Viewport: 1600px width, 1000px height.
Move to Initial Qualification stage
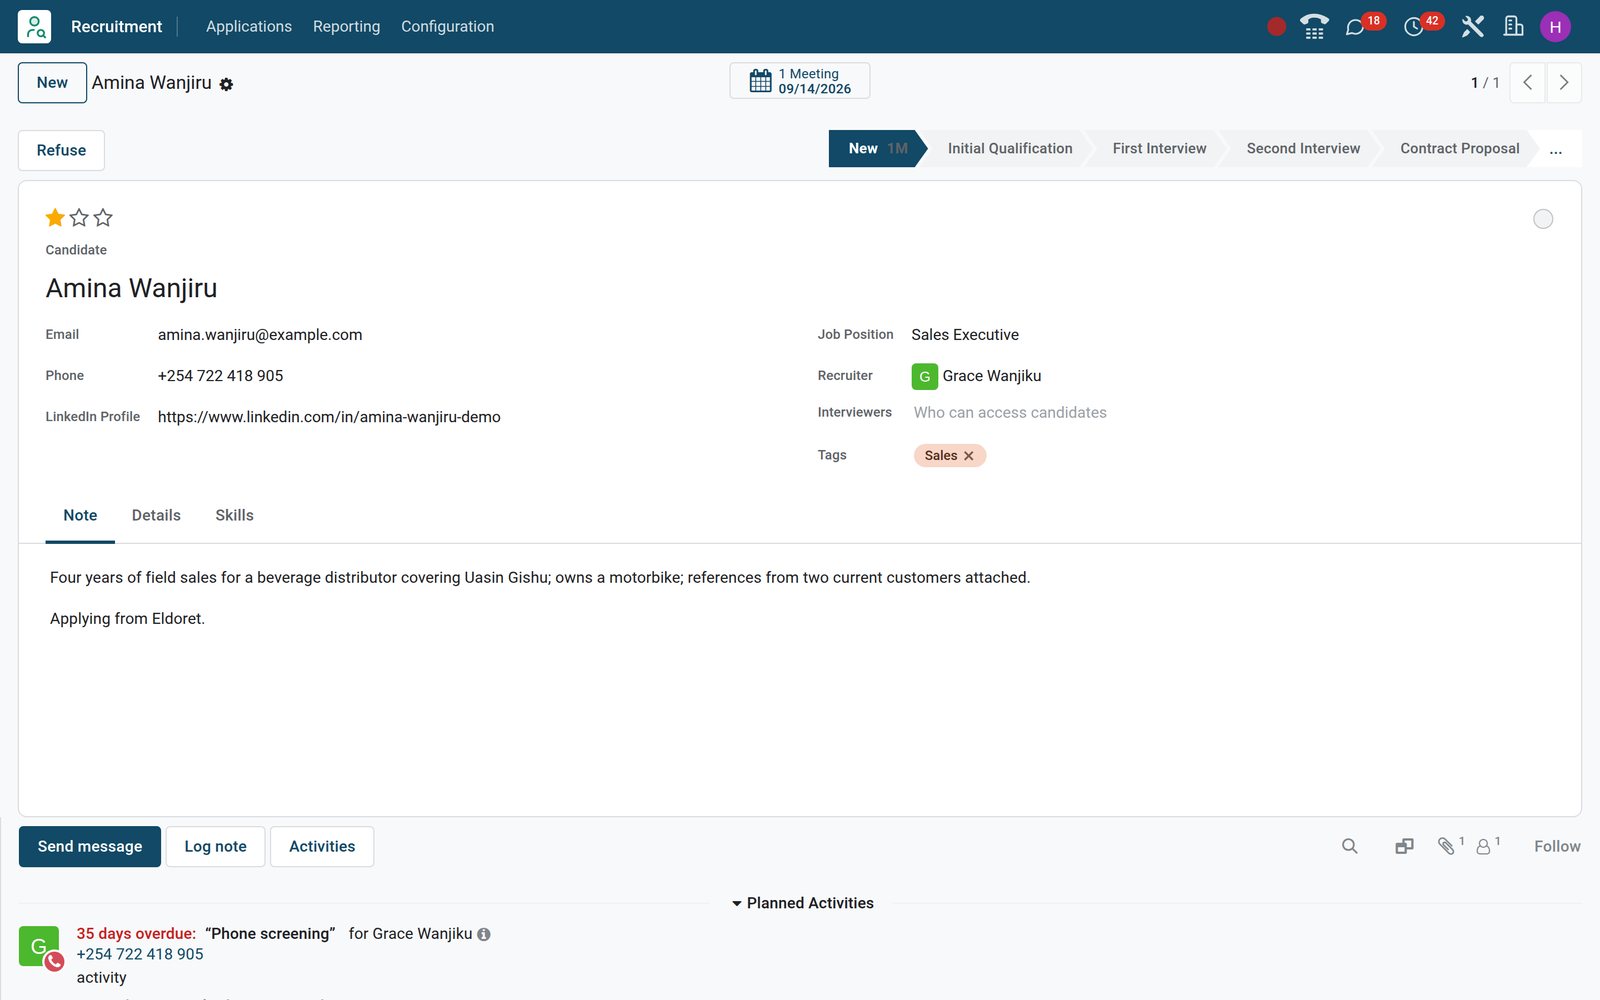1010,149
